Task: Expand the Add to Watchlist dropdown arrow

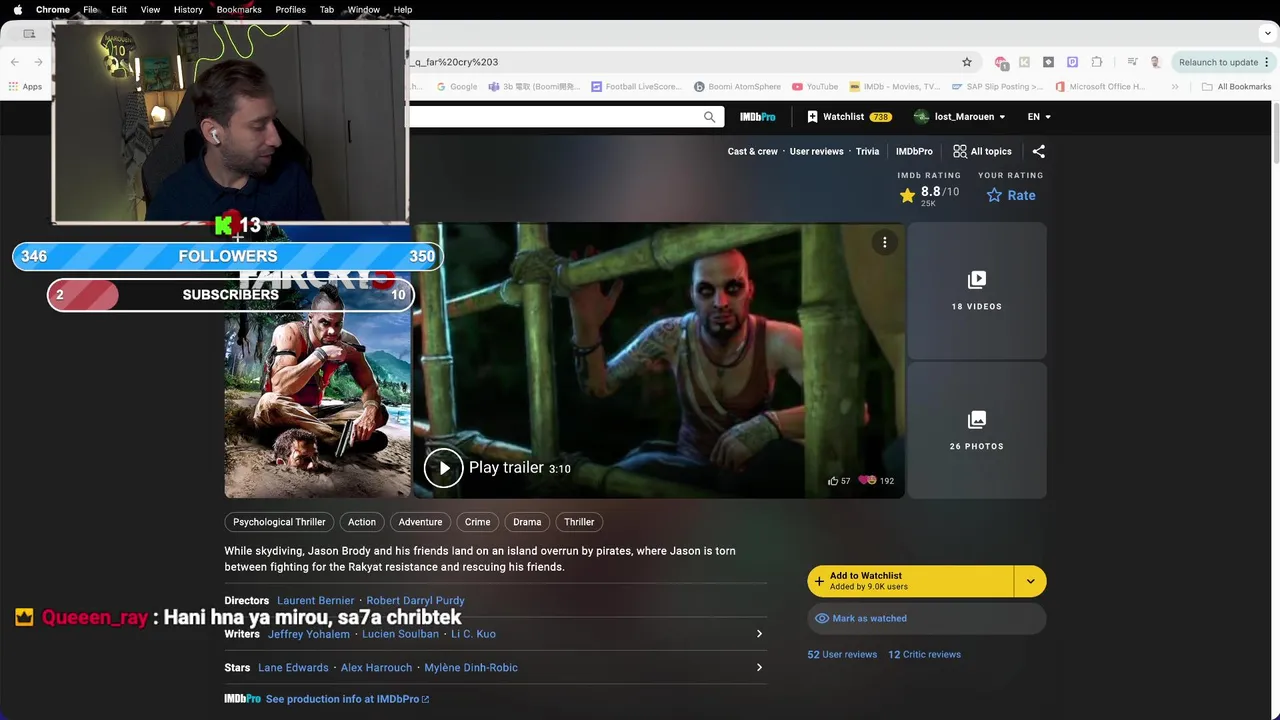Action: pos(1030,581)
